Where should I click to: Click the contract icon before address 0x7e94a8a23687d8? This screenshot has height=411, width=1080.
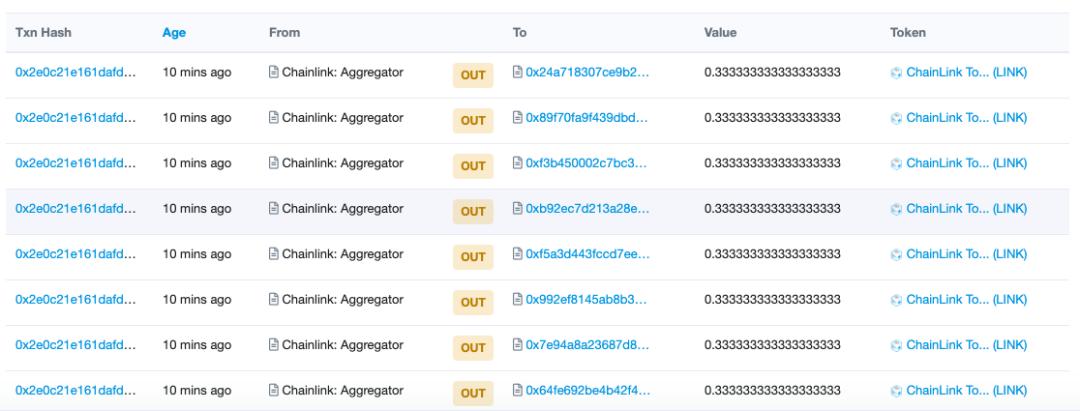pyautogui.click(x=517, y=344)
